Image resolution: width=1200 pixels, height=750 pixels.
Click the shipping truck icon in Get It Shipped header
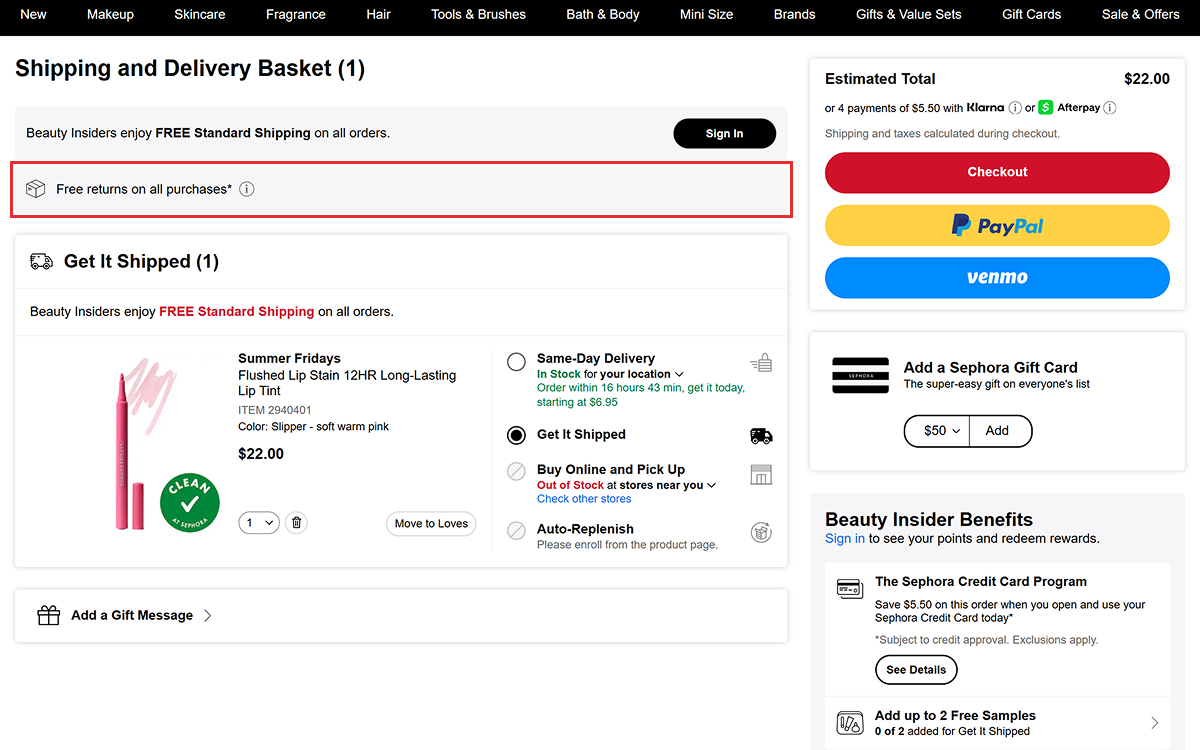(x=41, y=261)
